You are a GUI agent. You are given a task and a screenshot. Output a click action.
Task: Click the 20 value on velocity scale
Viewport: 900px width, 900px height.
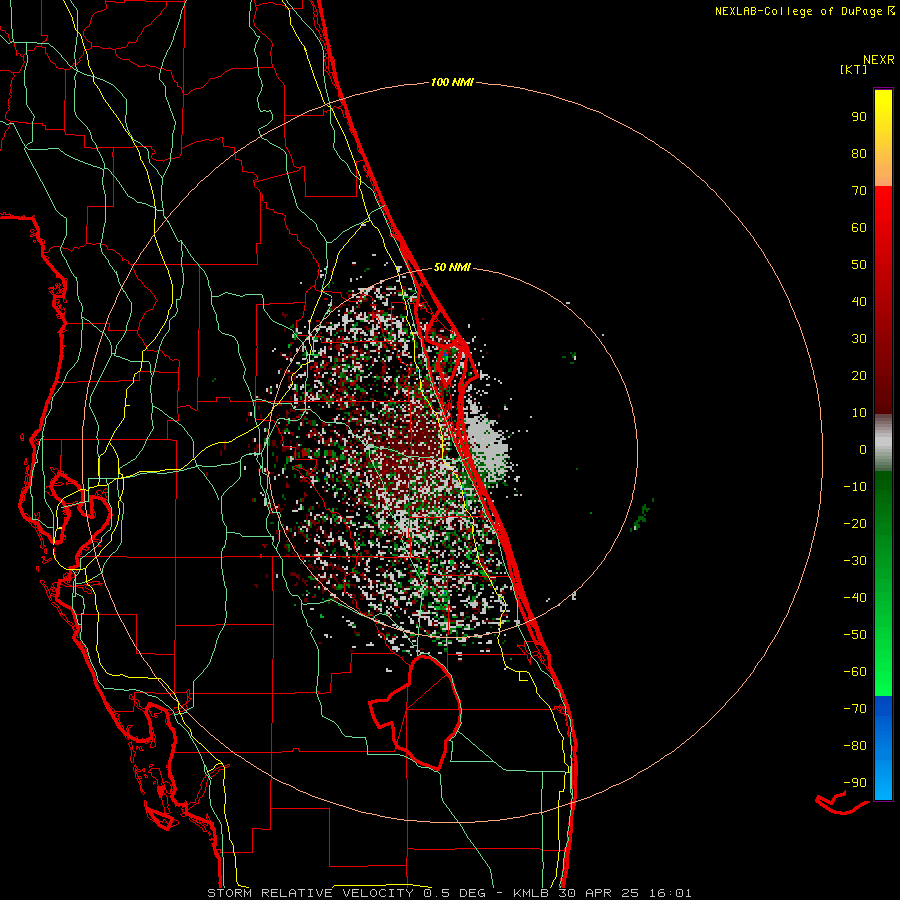pyautogui.click(x=859, y=375)
